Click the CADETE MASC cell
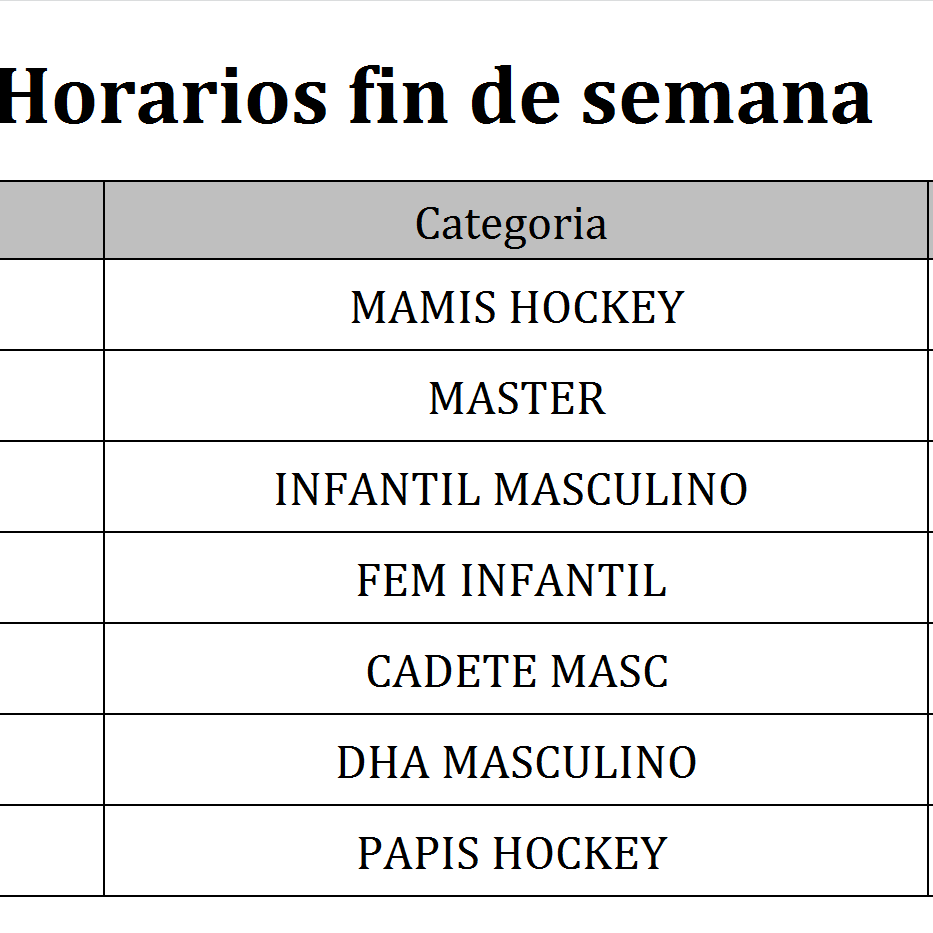Image resolution: width=933 pixels, height=933 pixels. (x=516, y=671)
